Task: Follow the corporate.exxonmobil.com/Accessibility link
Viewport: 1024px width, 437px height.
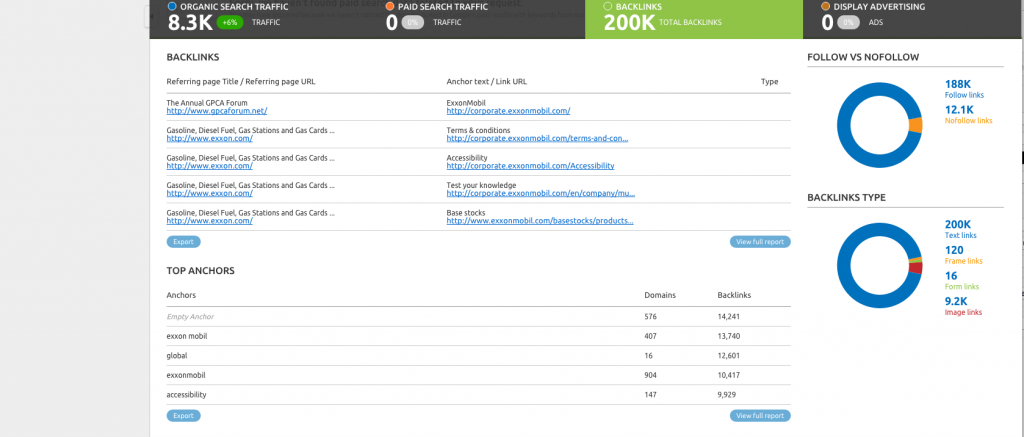Action: pyautogui.click(x=530, y=166)
